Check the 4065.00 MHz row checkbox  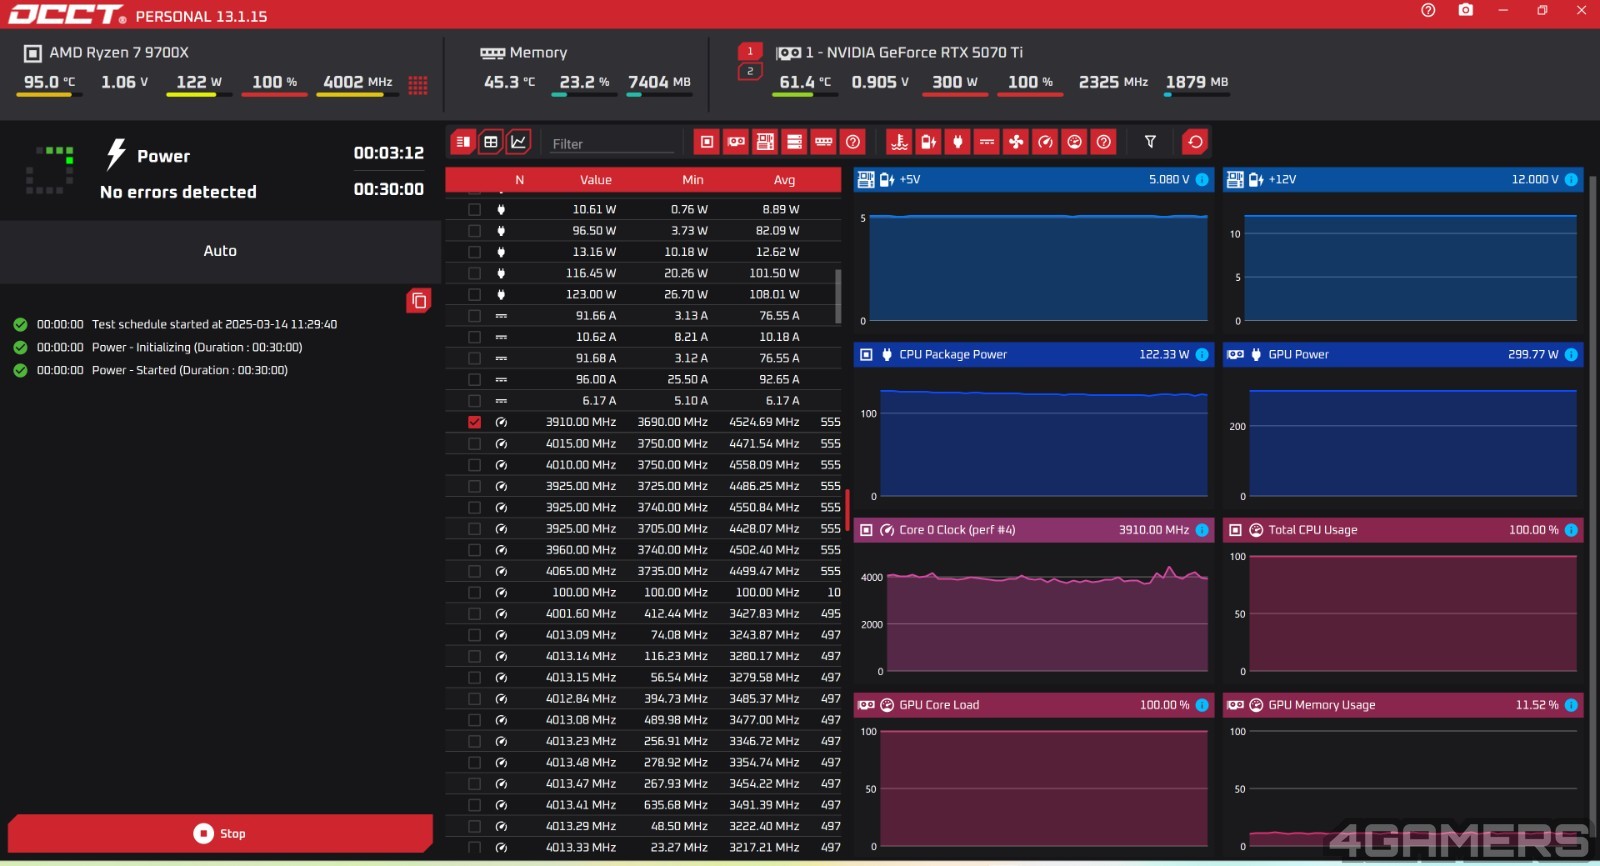(x=474, y=571)
